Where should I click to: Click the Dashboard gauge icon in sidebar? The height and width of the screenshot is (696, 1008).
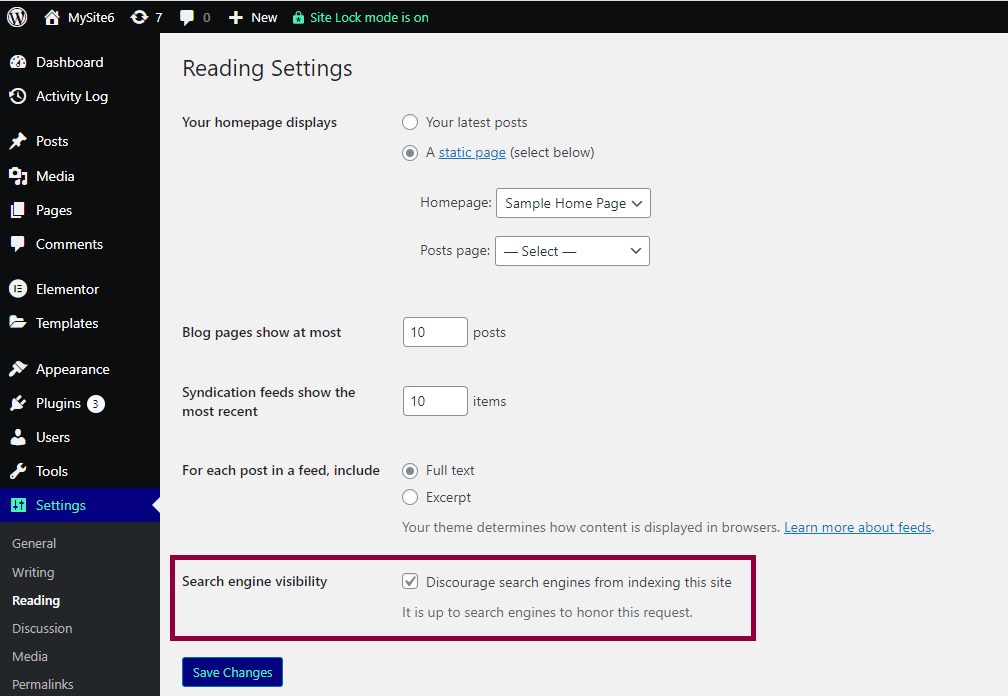click(18, 62)
